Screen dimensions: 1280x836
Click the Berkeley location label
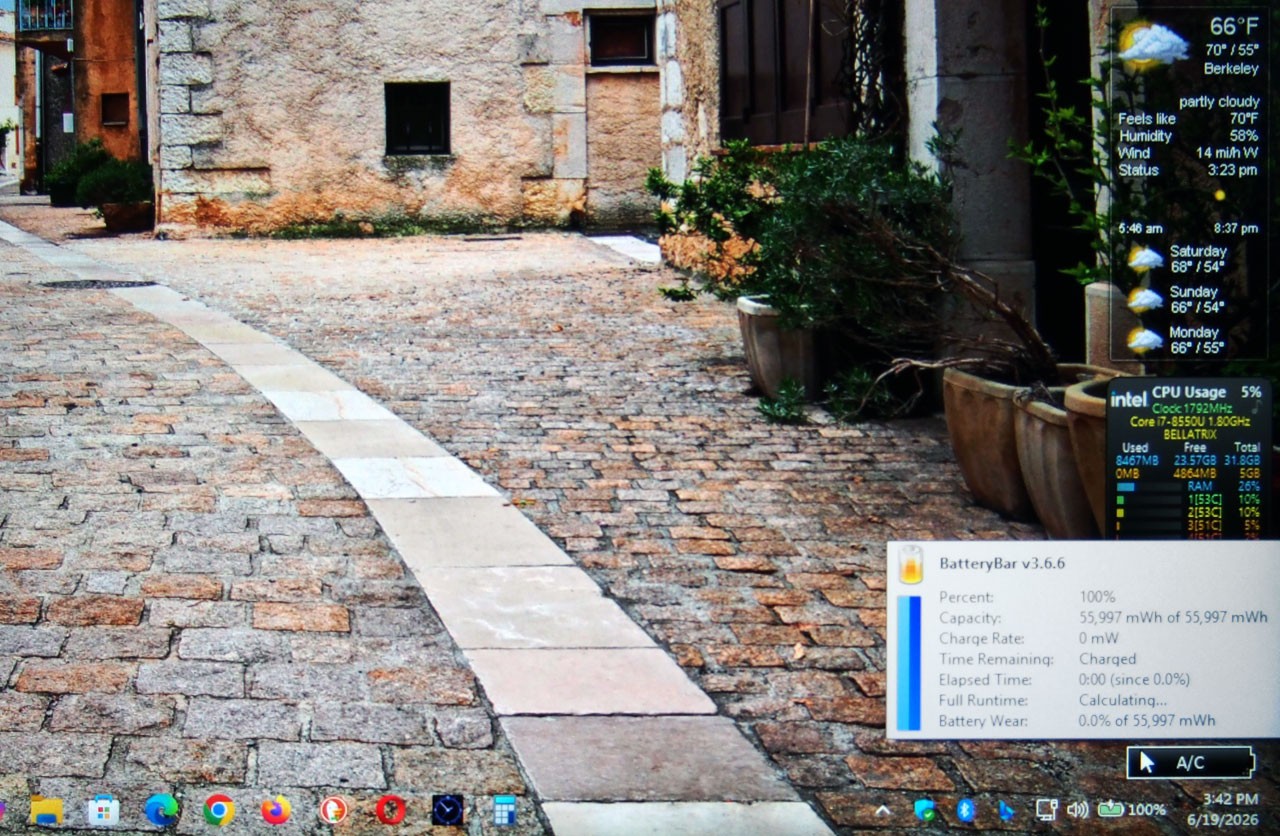1231,69
